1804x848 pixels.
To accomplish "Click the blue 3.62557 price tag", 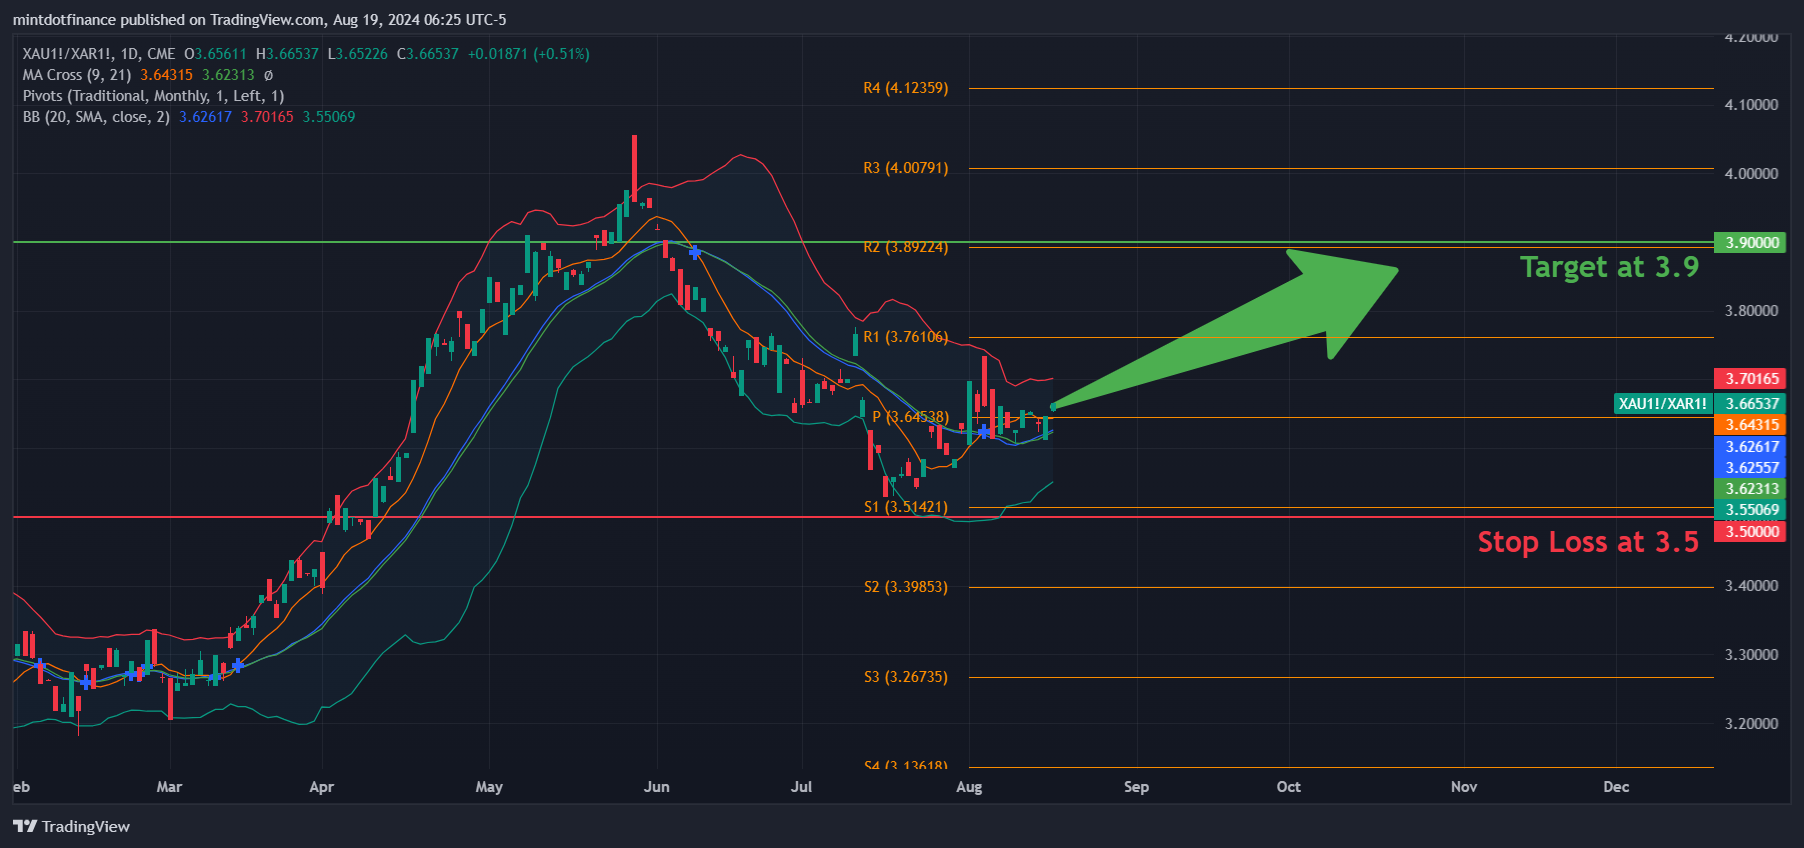I will (x=1750, y=468).
